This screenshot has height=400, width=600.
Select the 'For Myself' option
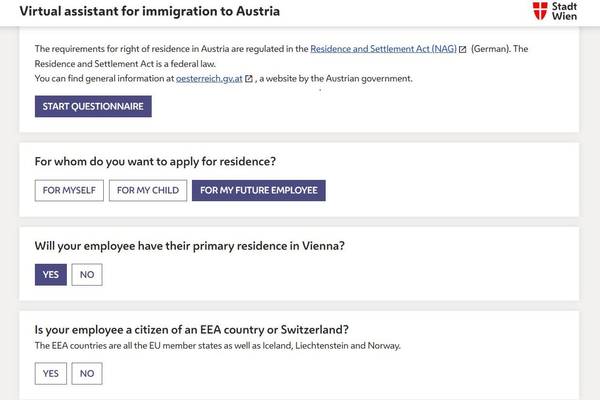tap(66, 191)
